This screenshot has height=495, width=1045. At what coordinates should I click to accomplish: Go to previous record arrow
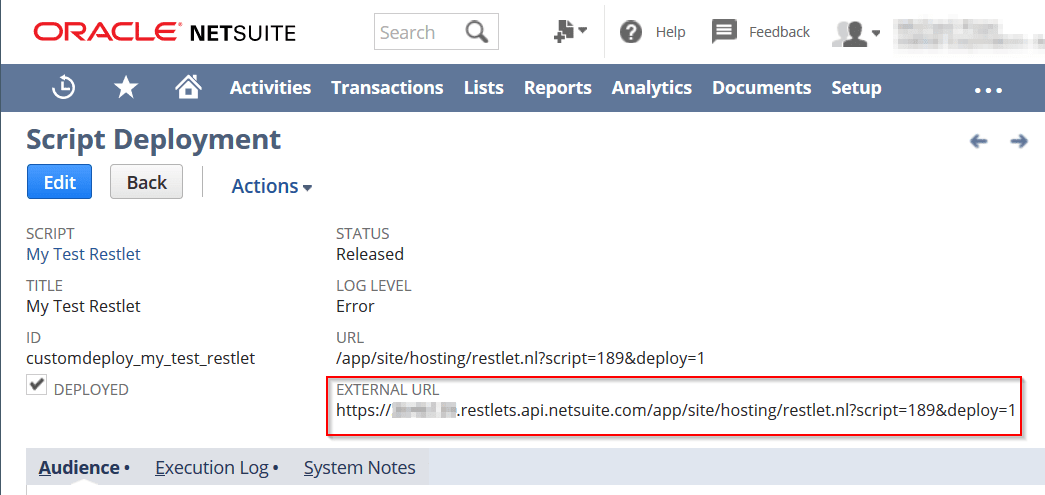[978, 141]
